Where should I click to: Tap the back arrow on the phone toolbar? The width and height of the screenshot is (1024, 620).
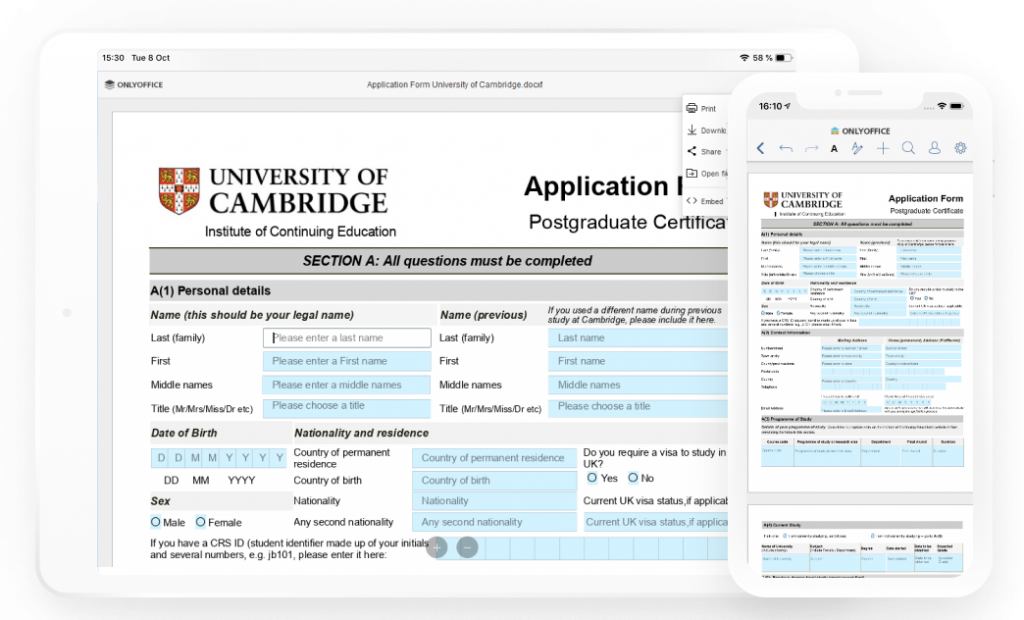(x=761, y=148)
